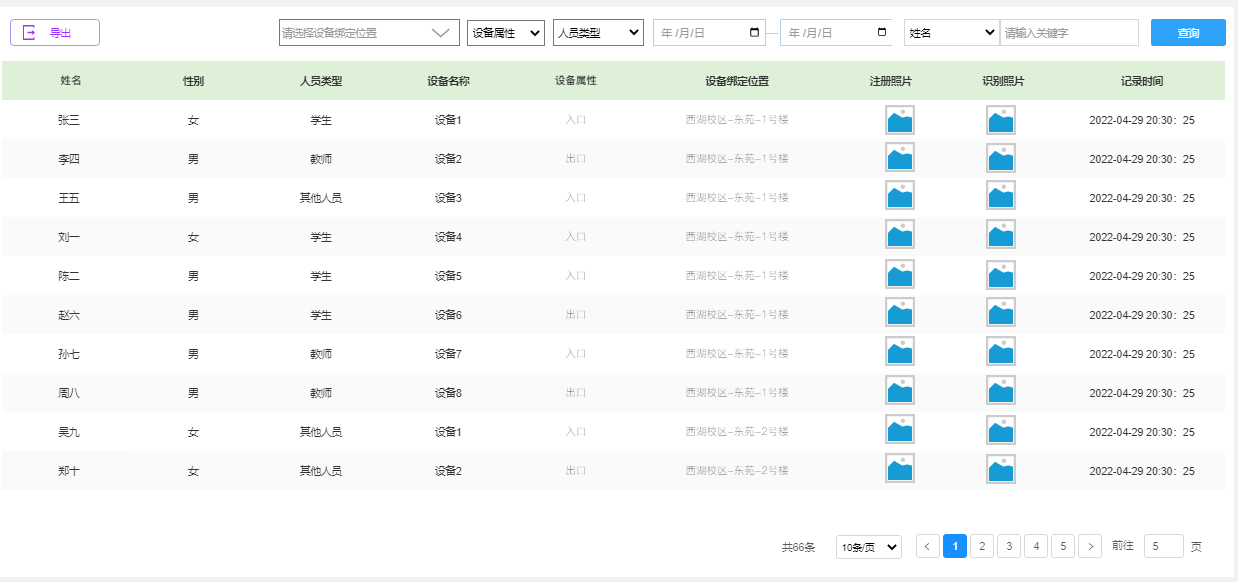
Task: View 吴九's recognition photo
Action: [x=1001, y=430]
